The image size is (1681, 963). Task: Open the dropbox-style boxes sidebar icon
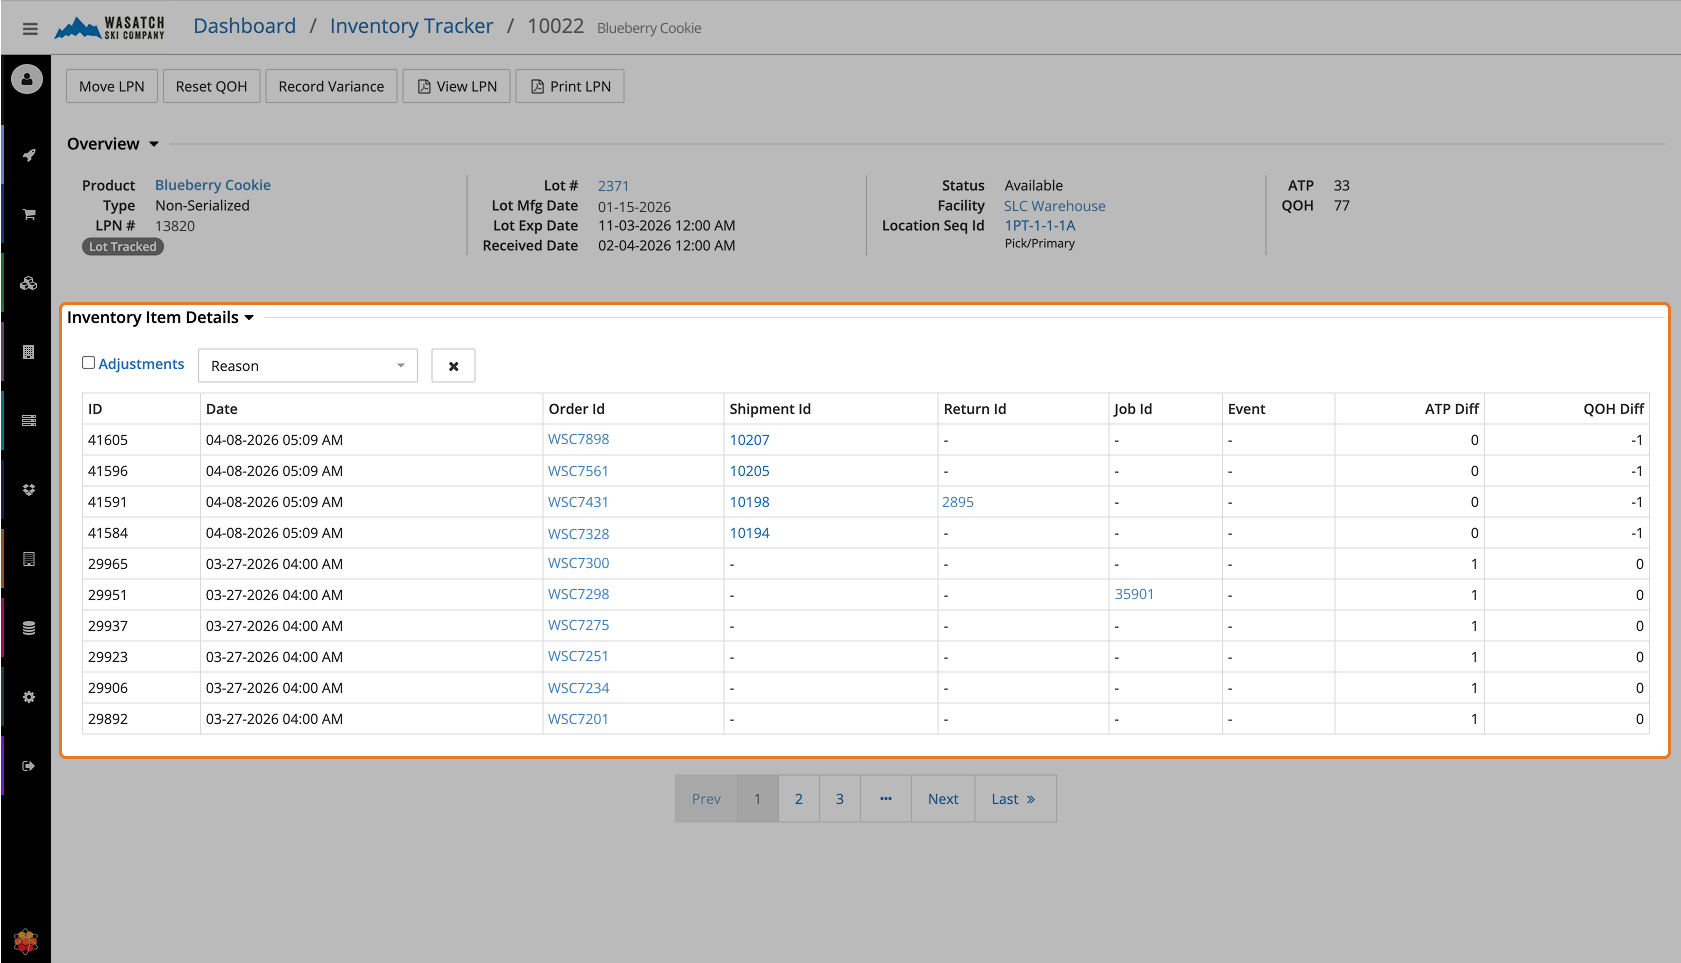(x=29, y=490)
